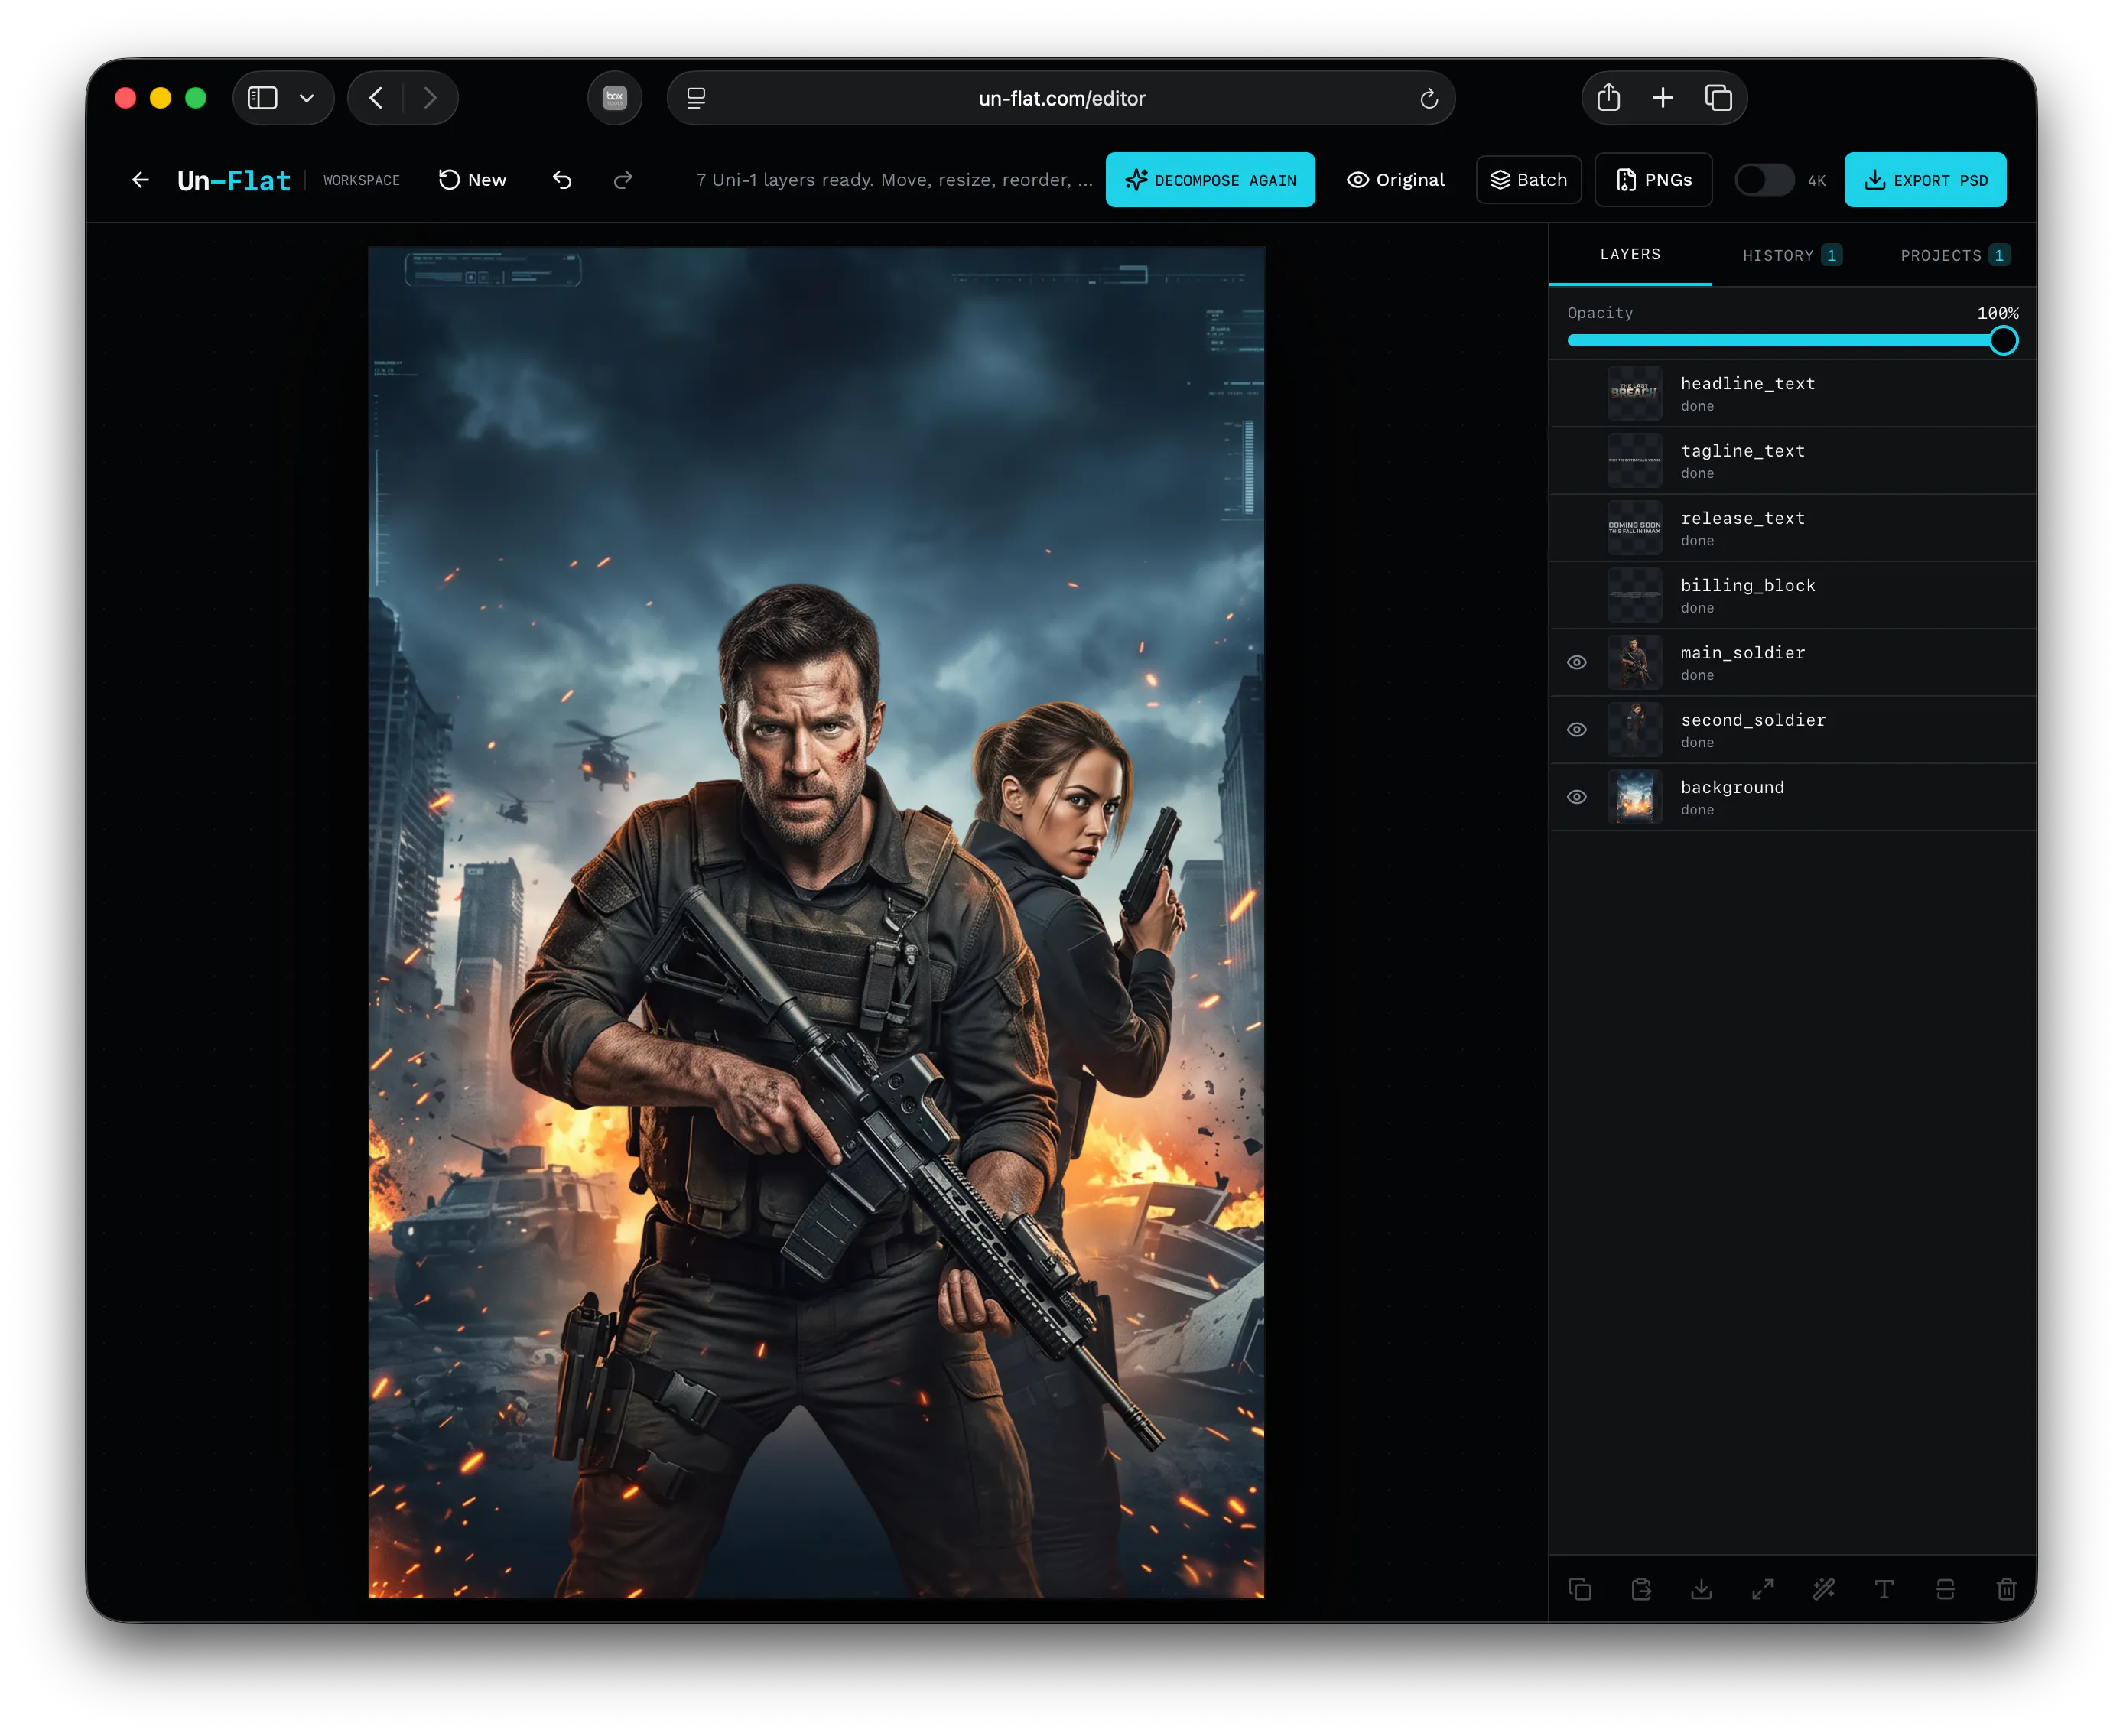The width and height of the screenshot is (2123, 1736).
Task: Click the duplicate layer icon in bottom toolbar
Action: [1580, 1589]
